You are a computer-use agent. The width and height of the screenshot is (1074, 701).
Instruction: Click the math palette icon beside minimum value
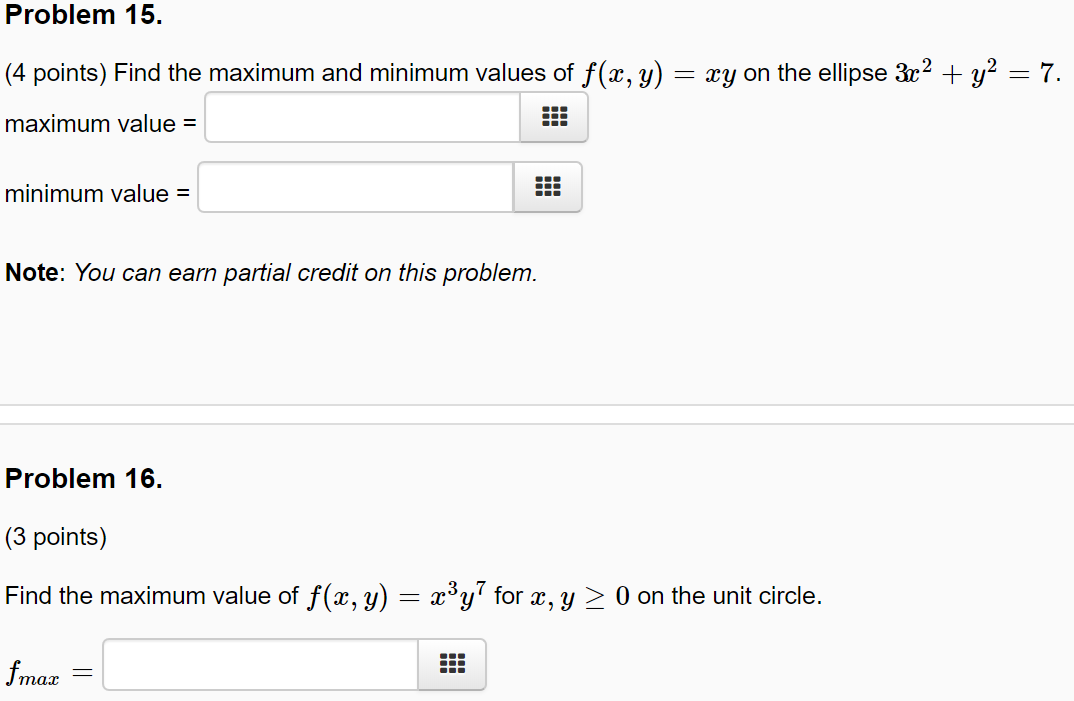[547, 187]
